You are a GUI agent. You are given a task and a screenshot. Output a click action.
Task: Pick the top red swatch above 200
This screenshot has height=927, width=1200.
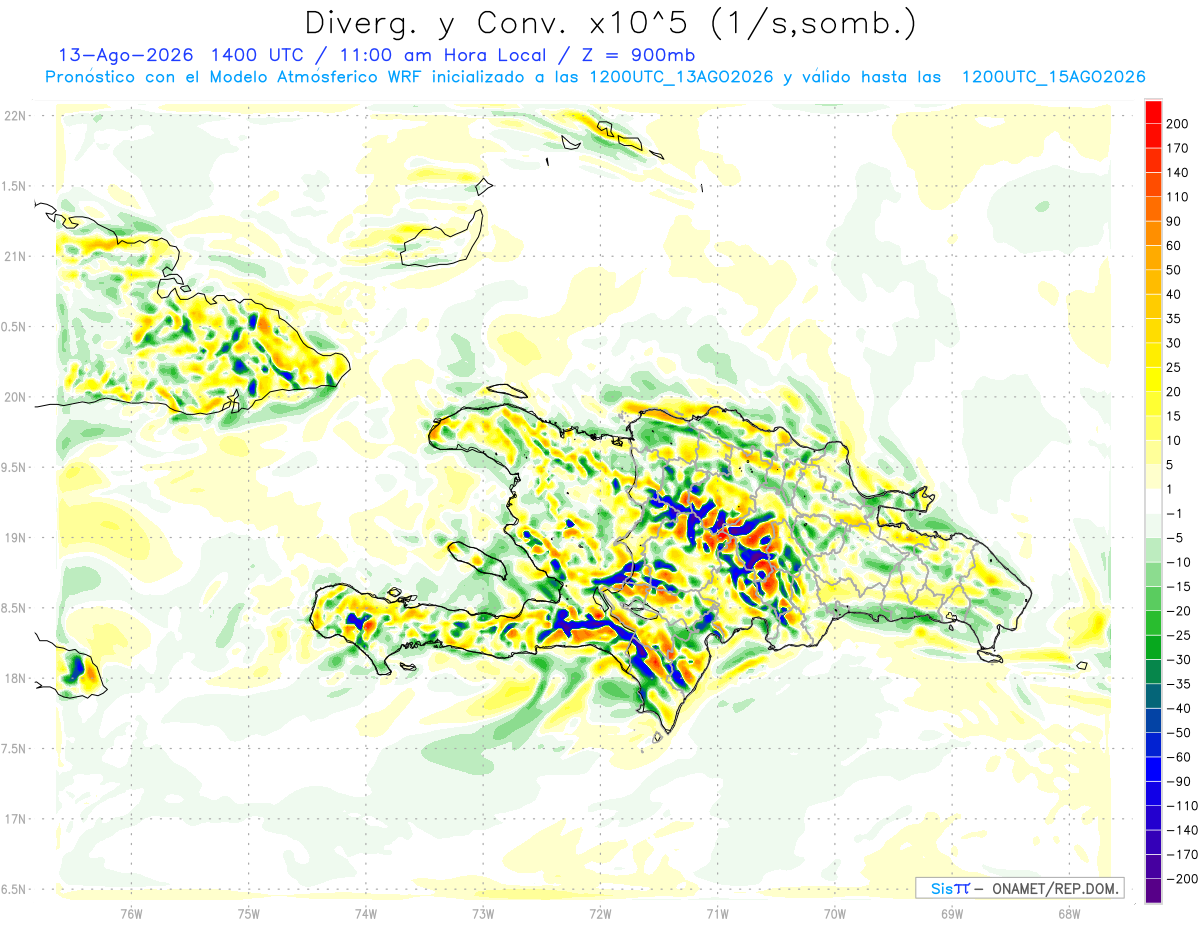point(1153,112)
